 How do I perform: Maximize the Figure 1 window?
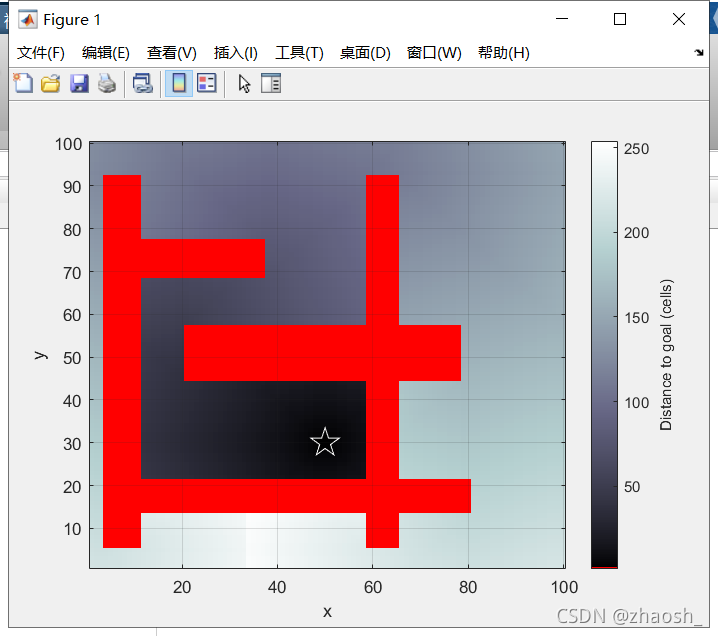[620, 19]
